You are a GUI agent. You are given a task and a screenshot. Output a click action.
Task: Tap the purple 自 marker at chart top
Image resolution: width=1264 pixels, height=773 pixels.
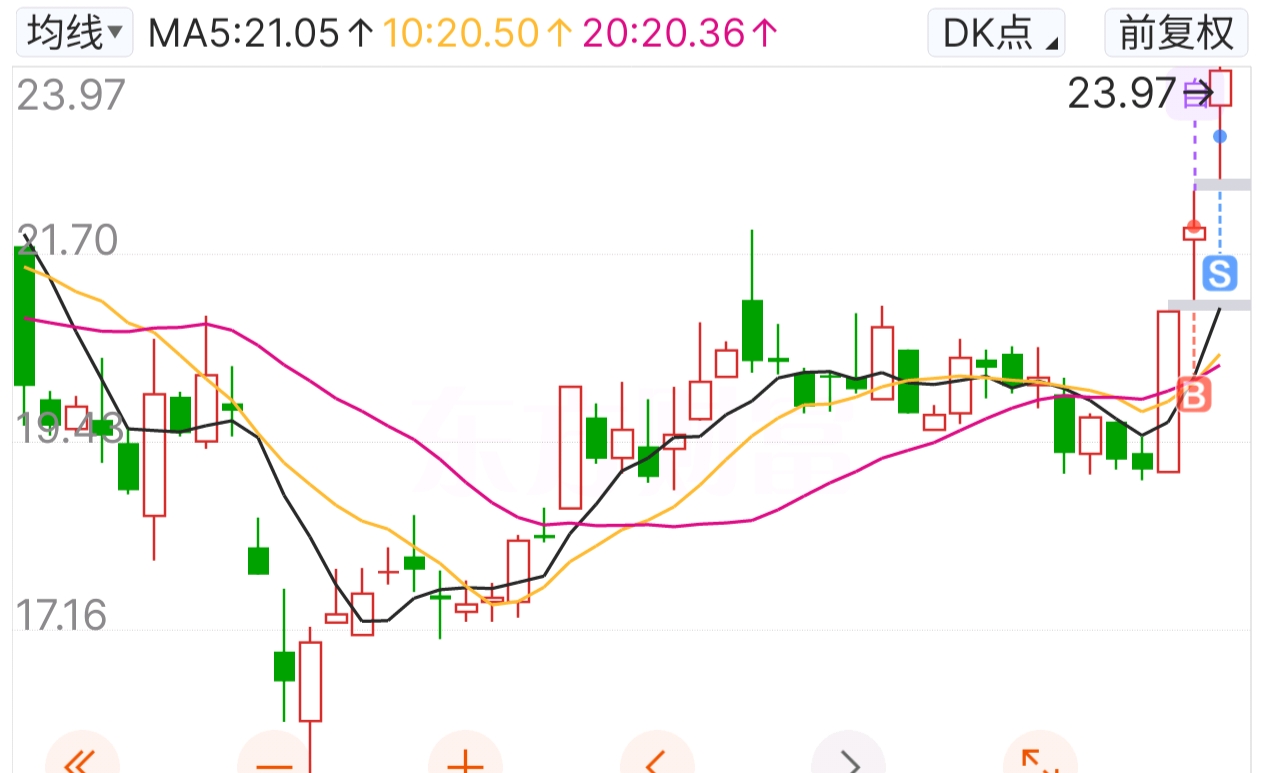(1194, 96)
